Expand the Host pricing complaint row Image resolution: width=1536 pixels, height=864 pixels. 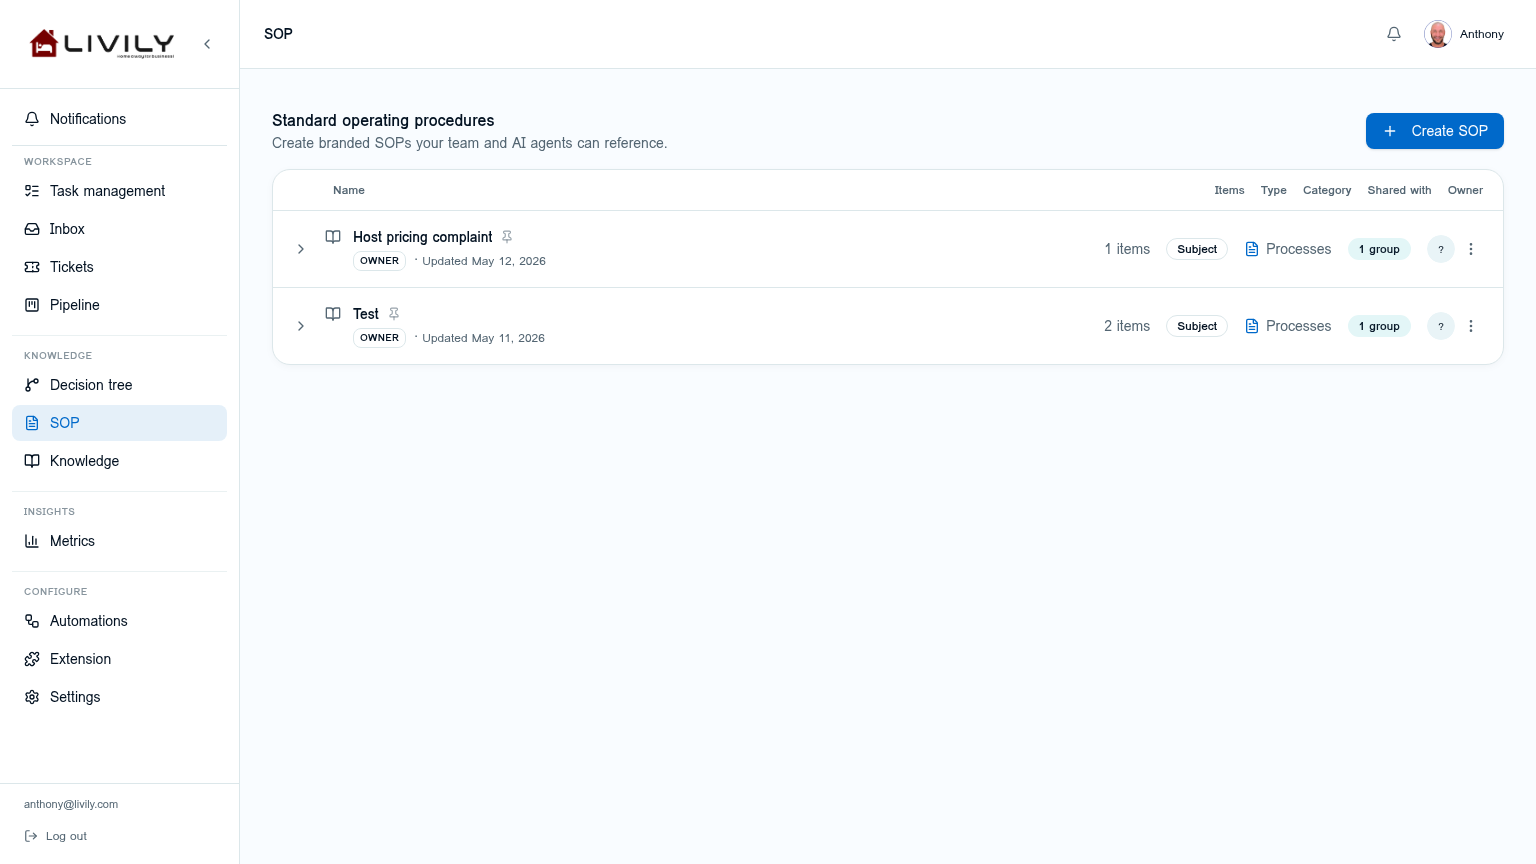click(x=301, y=249)
